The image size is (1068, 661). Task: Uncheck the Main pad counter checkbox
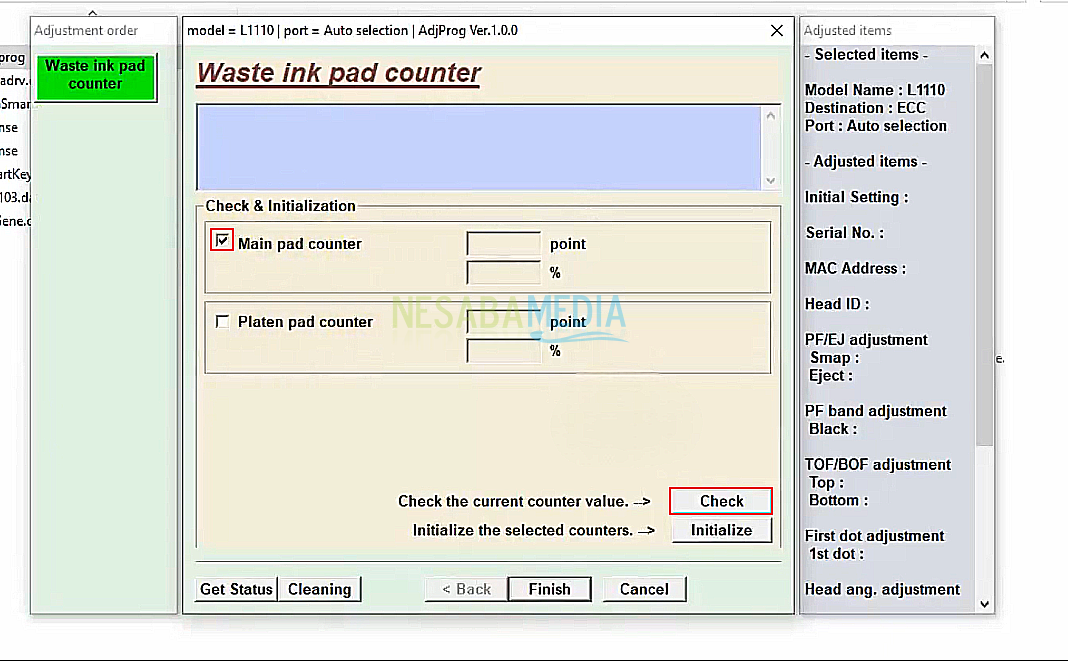point(222,241)
